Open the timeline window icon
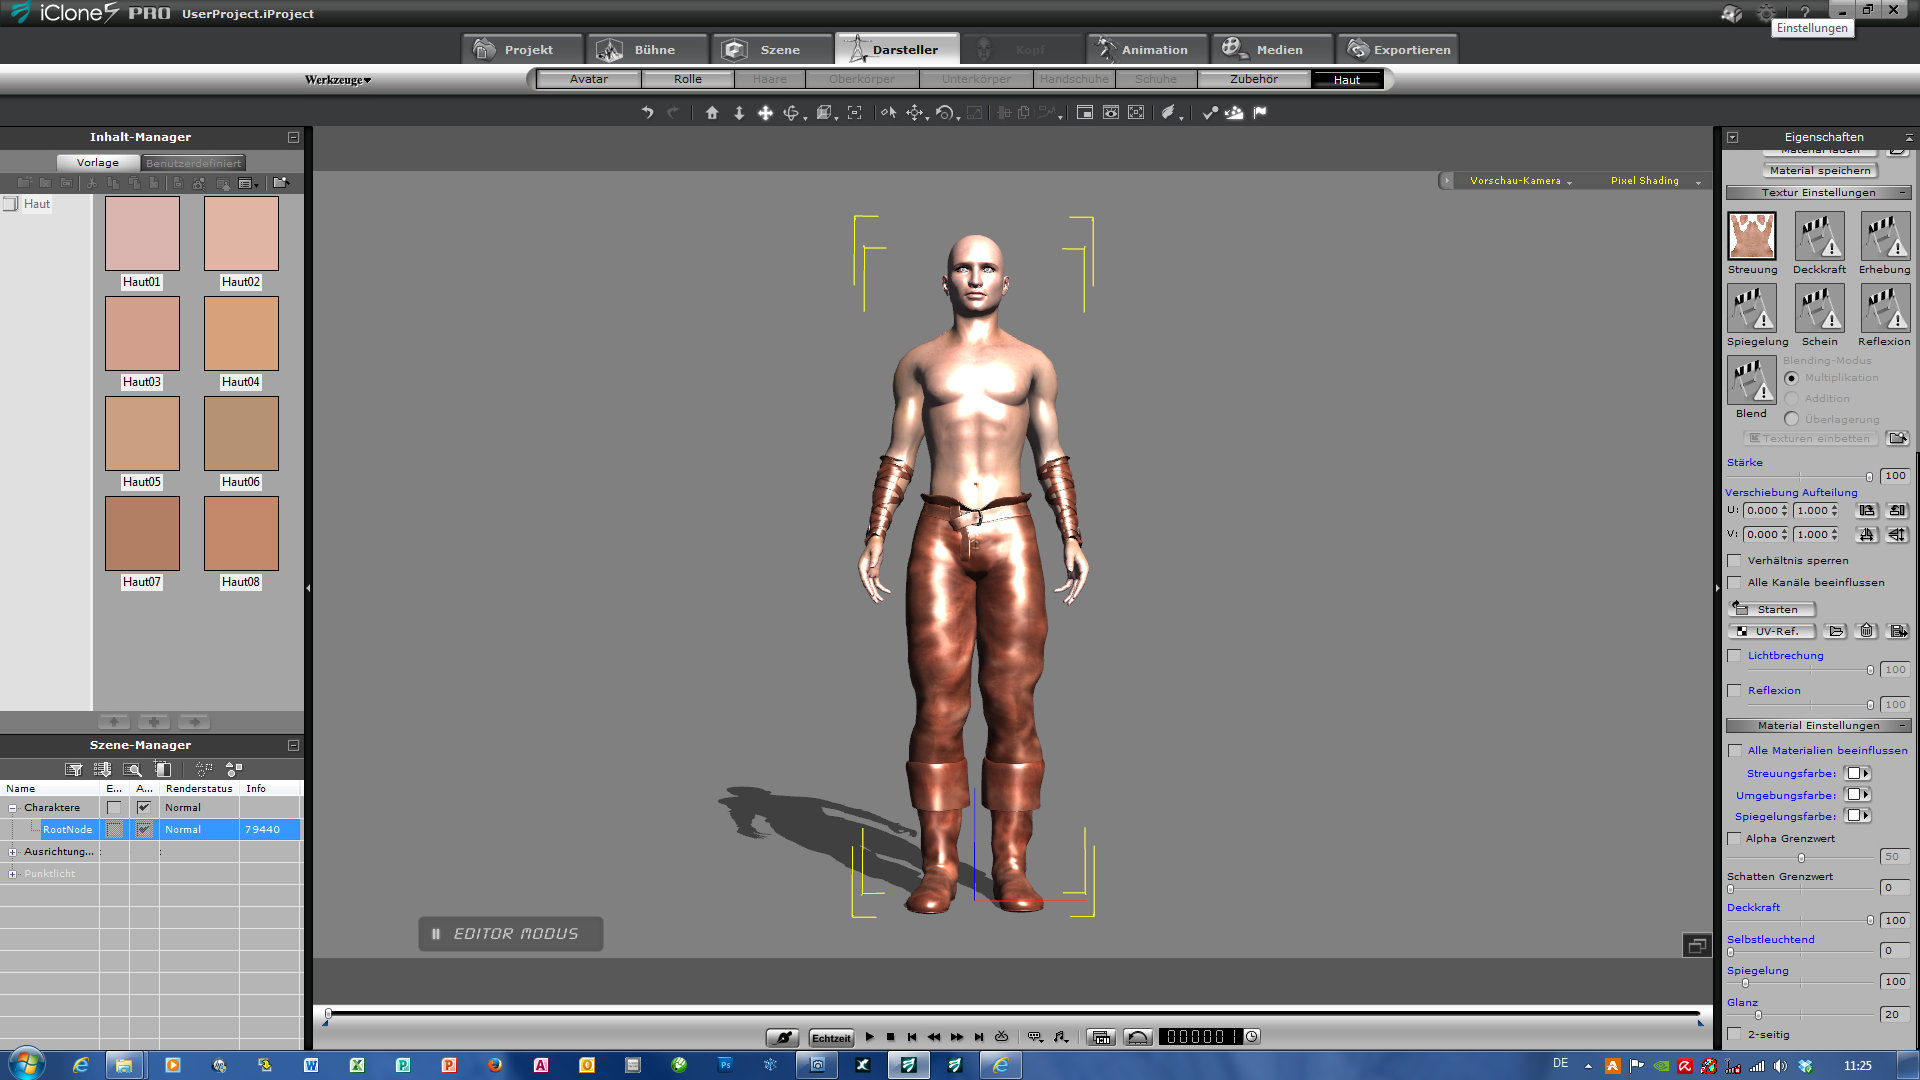The height and width of the screenshot is (1080, 1920). pyautogui.click(x=1101, y=1037)
